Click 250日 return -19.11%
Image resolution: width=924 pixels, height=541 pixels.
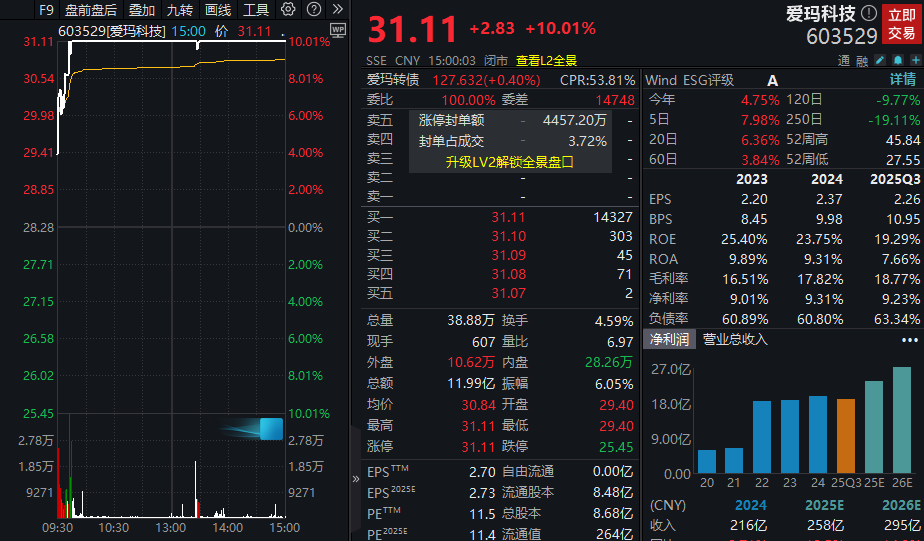click(x=894, y=120)
